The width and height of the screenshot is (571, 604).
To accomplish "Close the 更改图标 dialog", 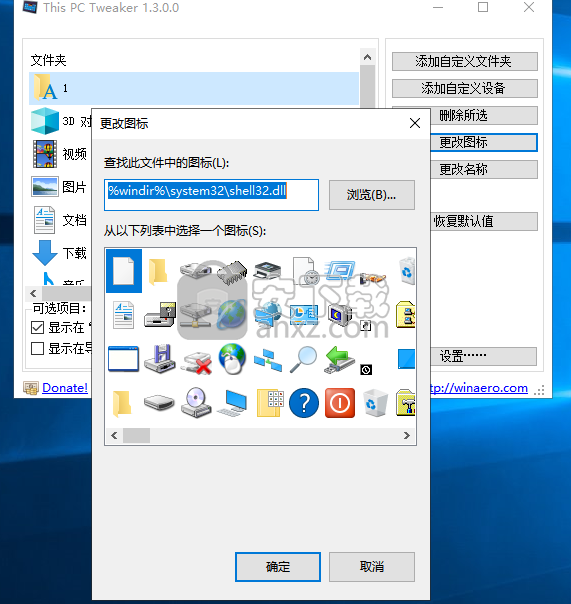I will 415,123.
